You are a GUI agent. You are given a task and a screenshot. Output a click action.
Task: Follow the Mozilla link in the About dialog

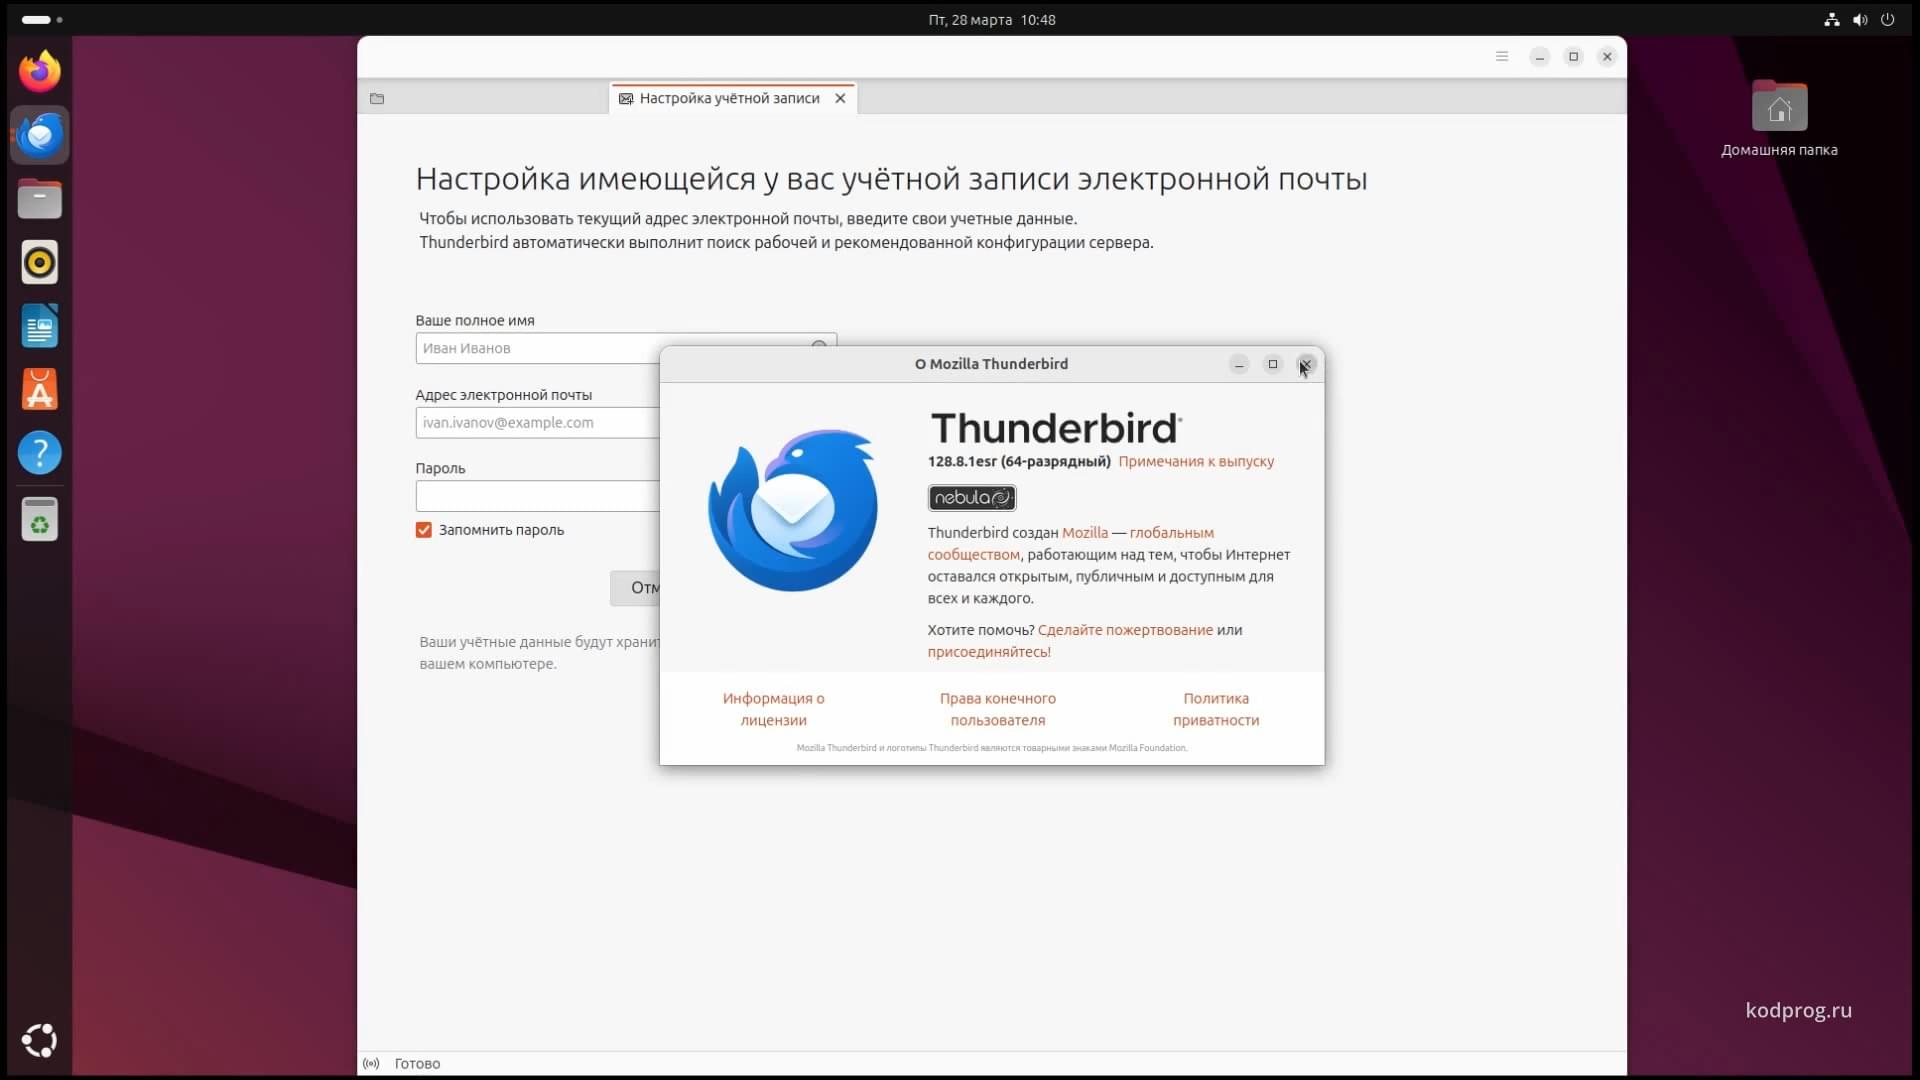pos(1085,533)
